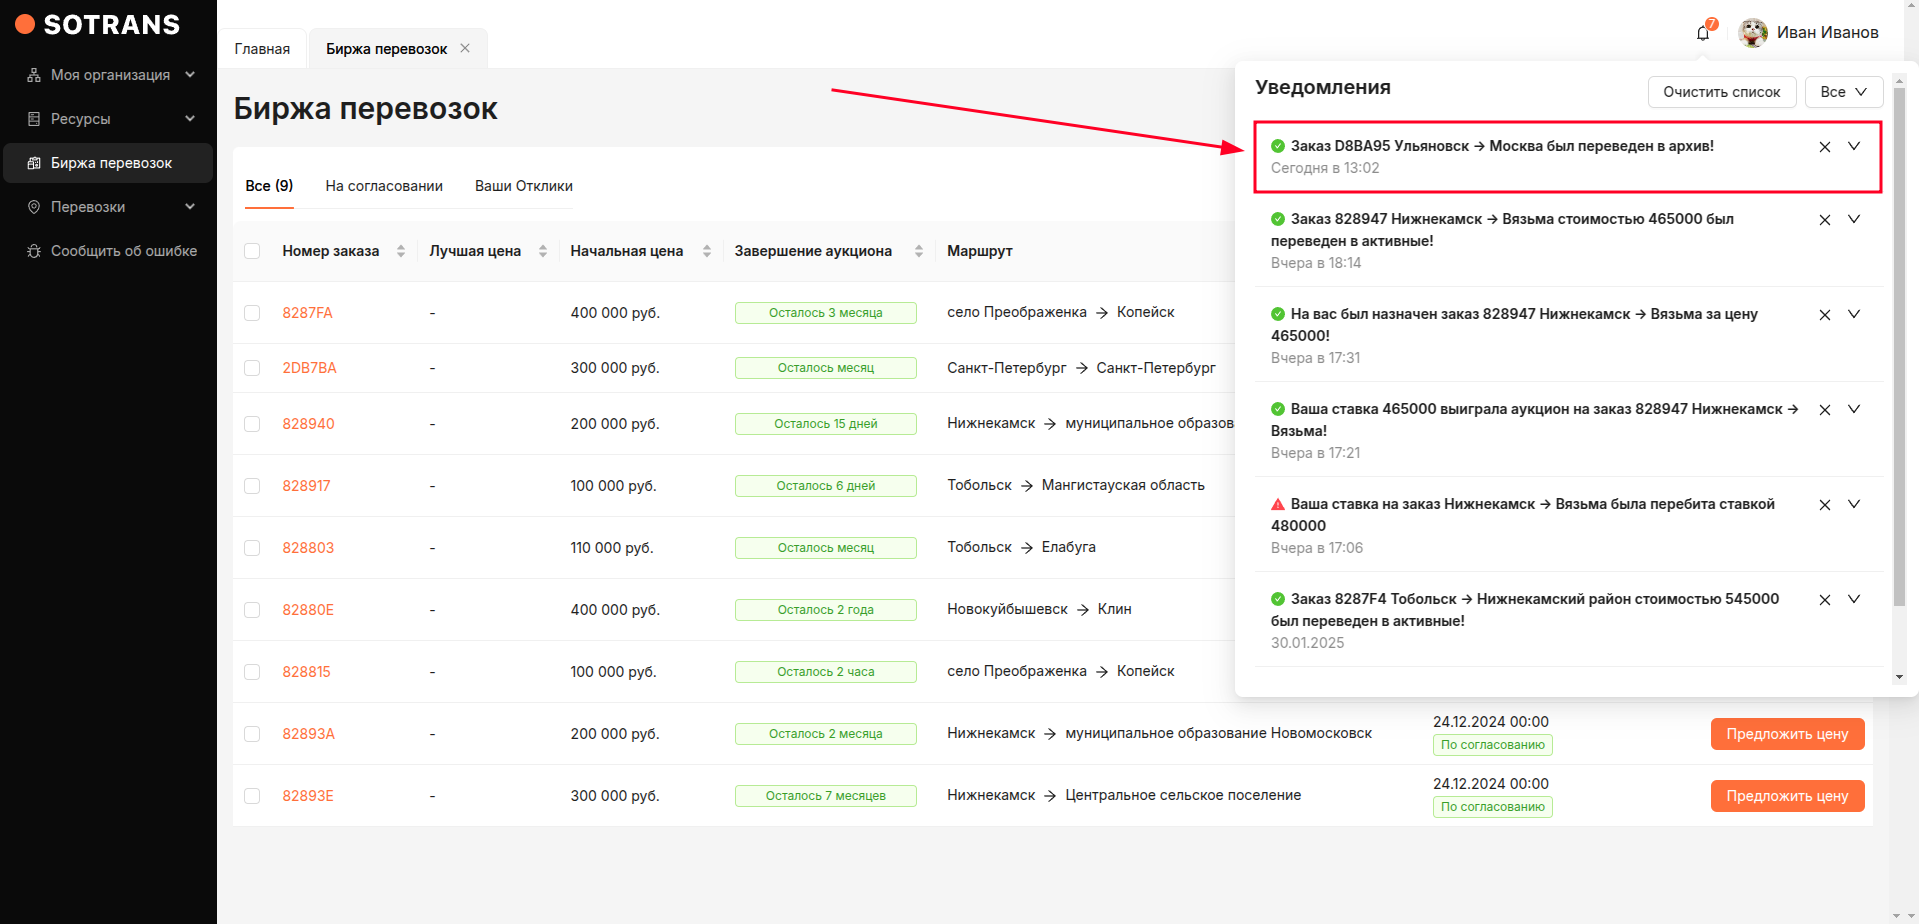
Task: Sort by Начальная цена column icon
Action: [706, 251]
